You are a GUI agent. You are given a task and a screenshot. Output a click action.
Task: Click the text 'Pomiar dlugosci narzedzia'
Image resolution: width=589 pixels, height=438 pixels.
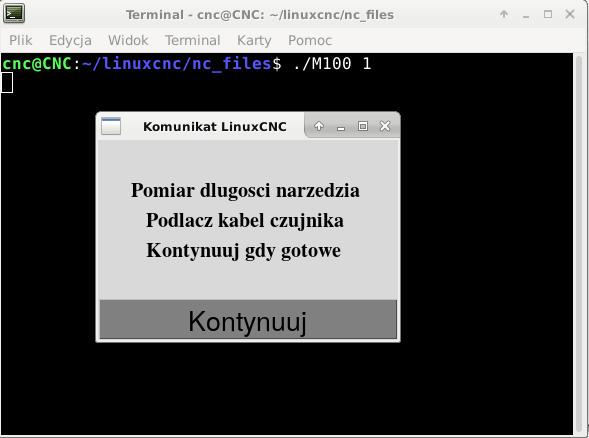245,190
